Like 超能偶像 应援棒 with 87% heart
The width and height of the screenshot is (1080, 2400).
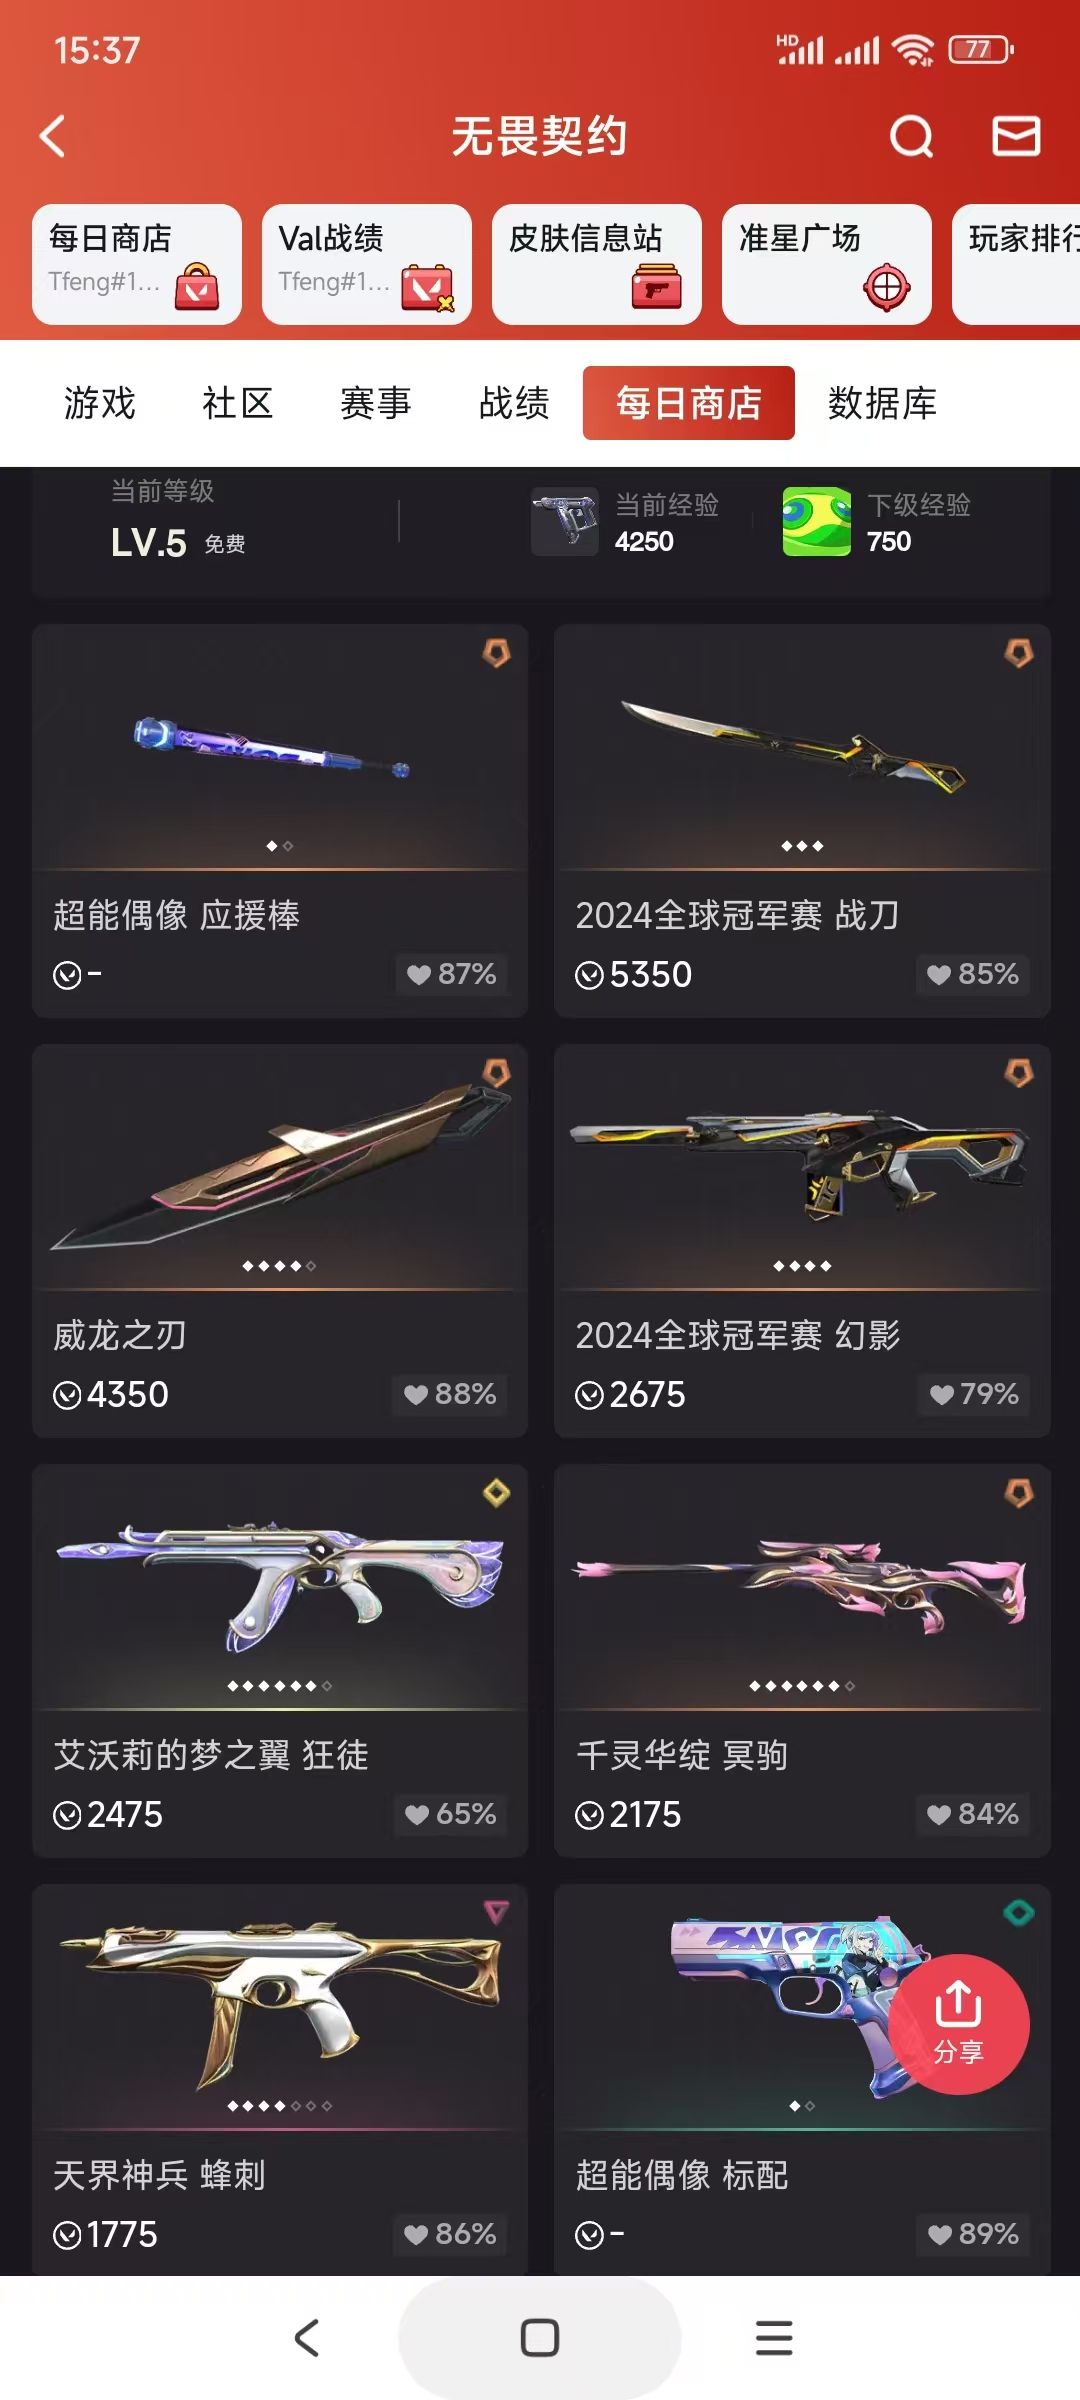[451, 974]
